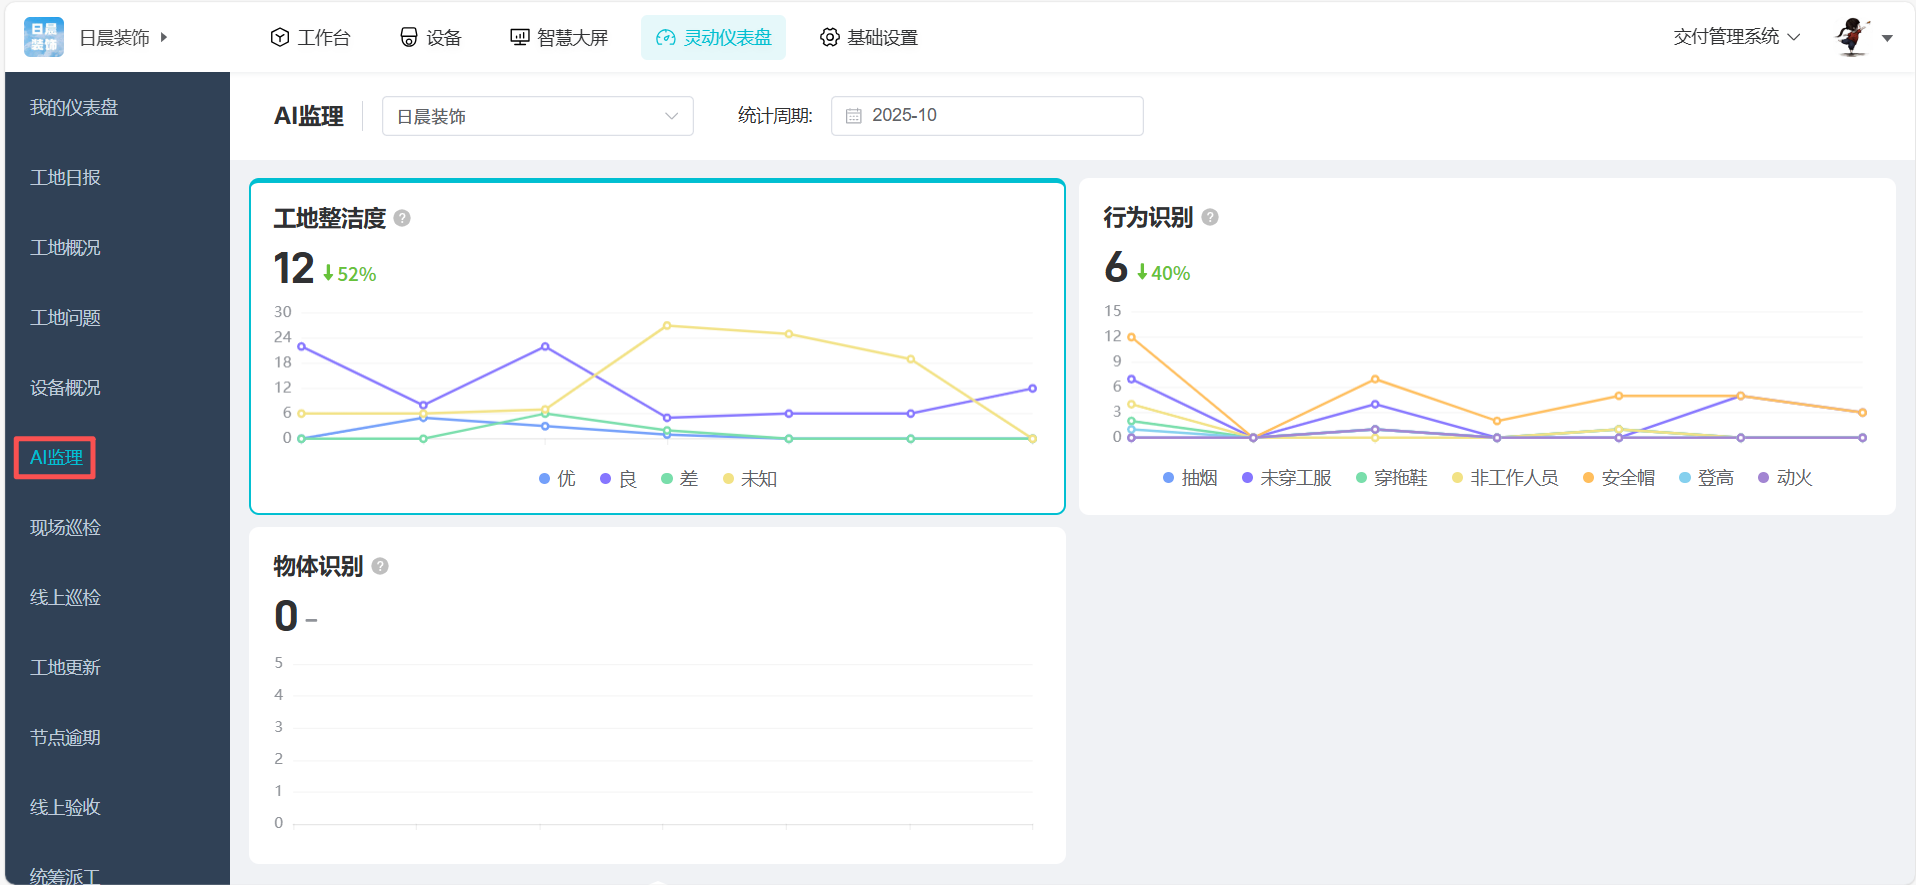Click help icon beside 行为识别 title
Image resolution: width=1916 pixels, height=885 pixels.
tap(1210, 217)
